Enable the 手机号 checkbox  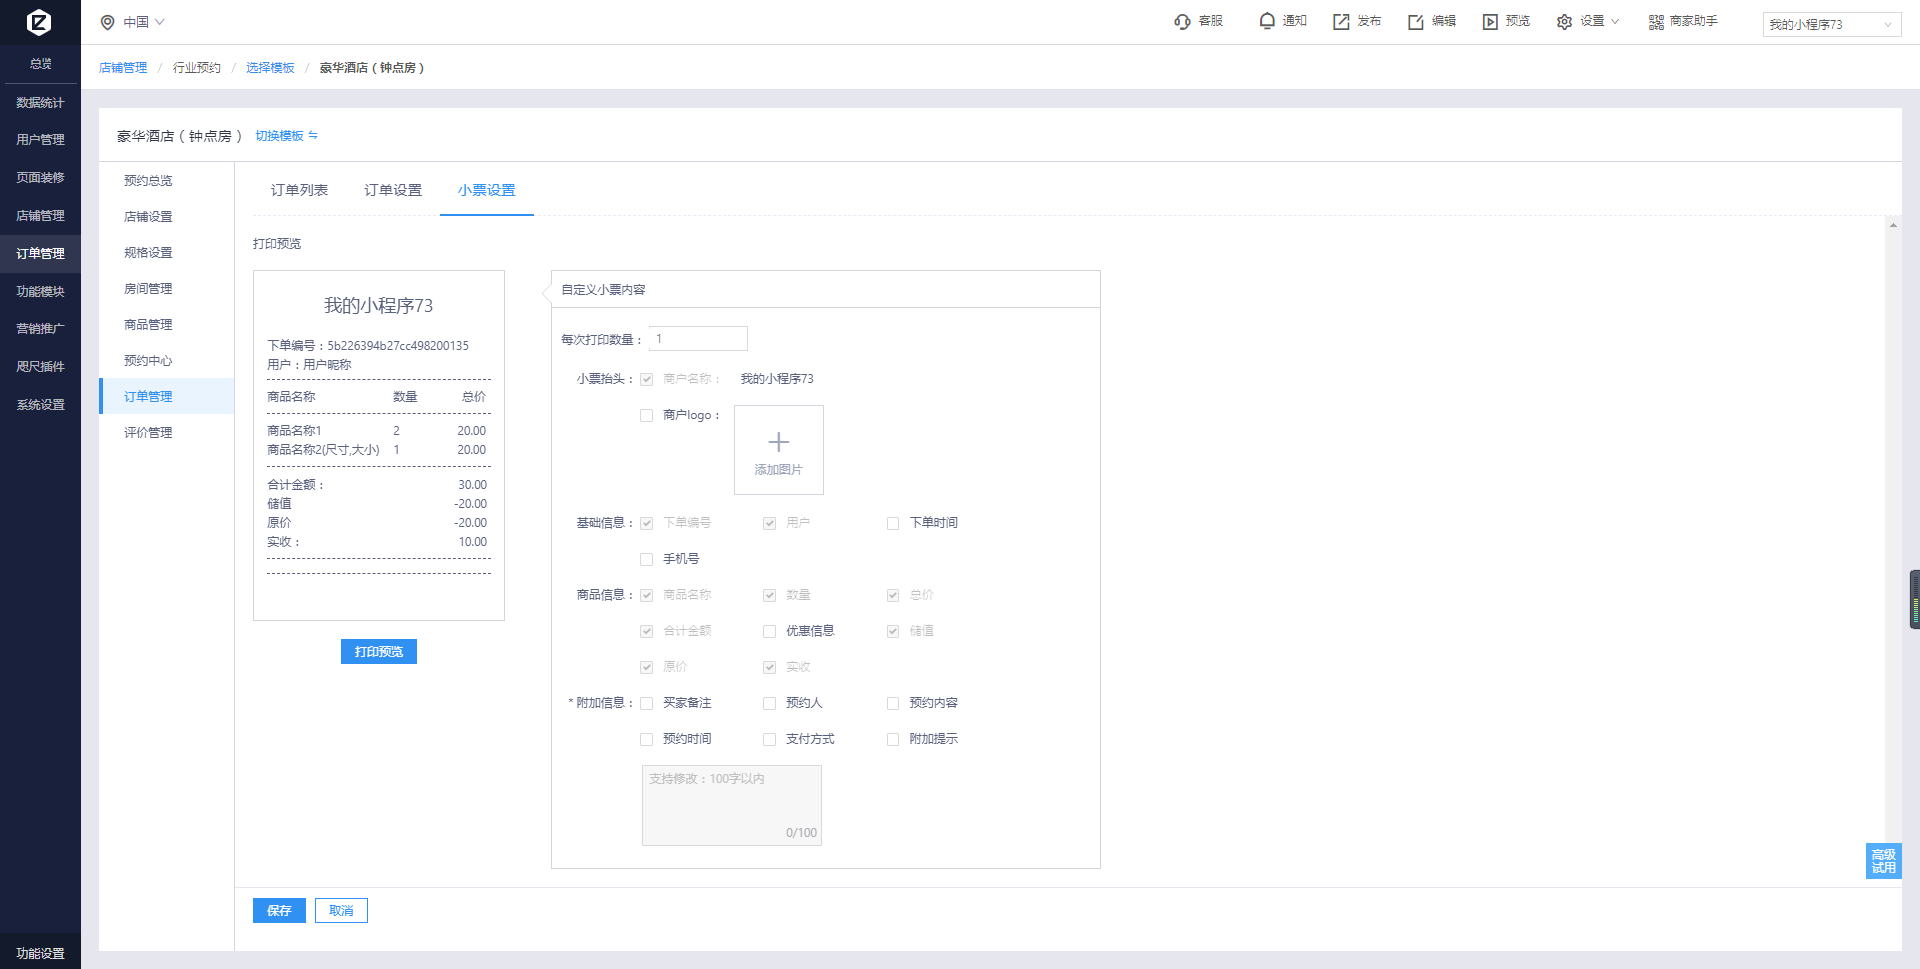tap(647, 559)
